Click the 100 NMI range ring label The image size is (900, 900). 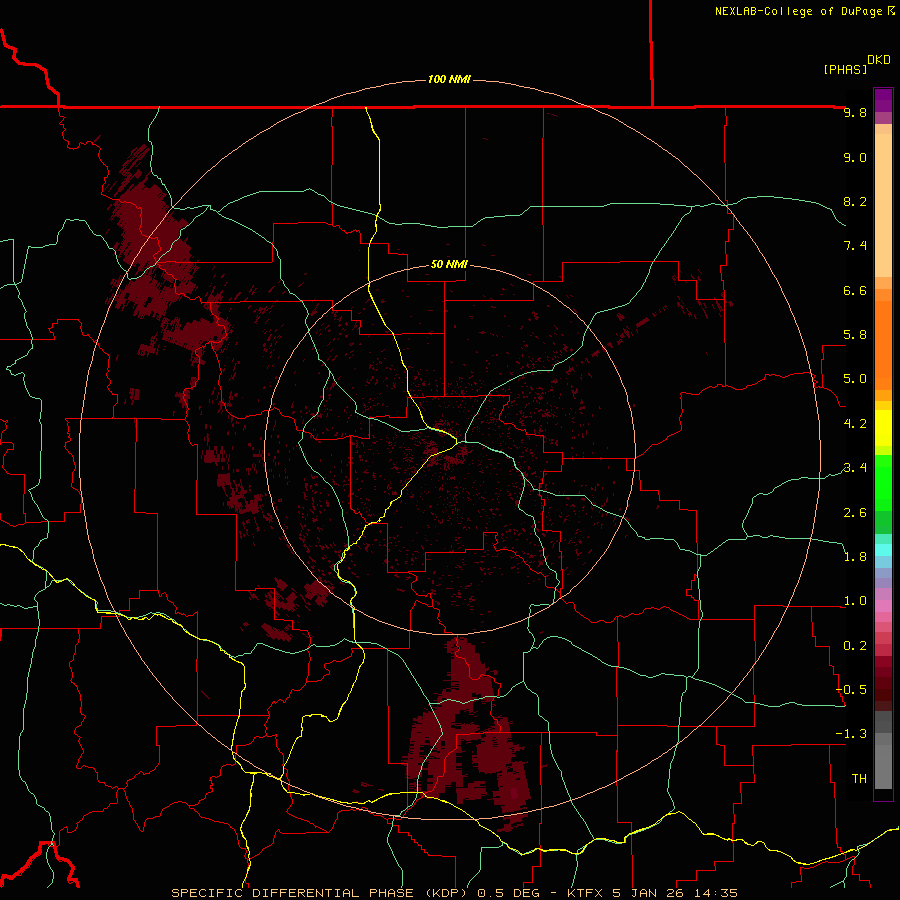pos(449,79)
